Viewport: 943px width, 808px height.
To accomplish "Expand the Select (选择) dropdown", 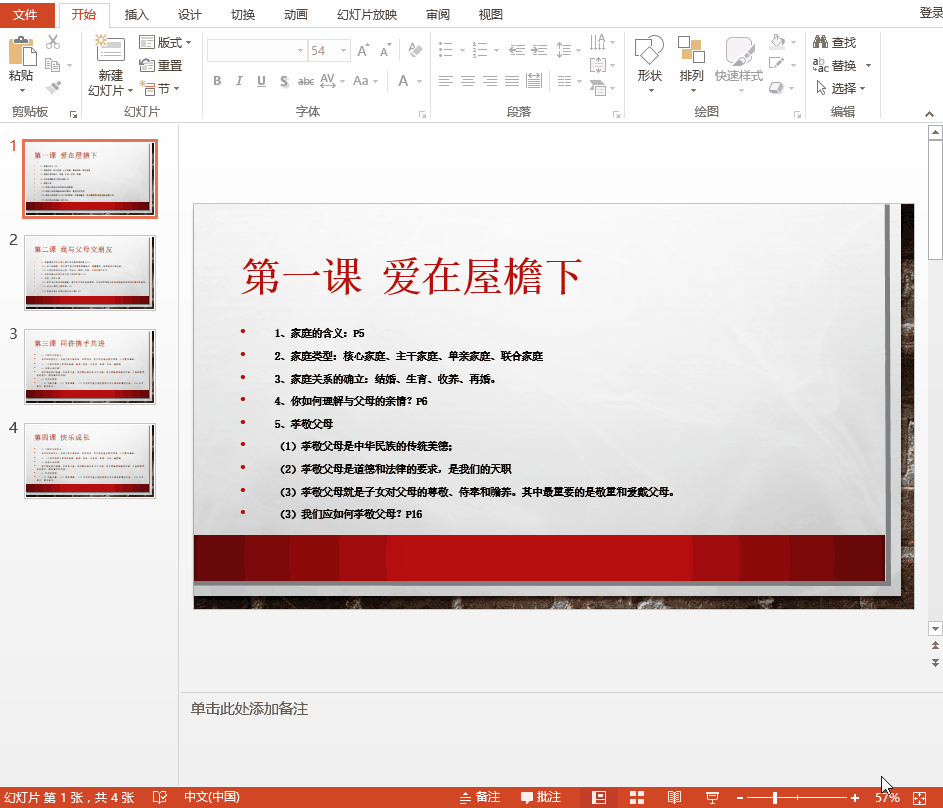I will click(841, 88).
